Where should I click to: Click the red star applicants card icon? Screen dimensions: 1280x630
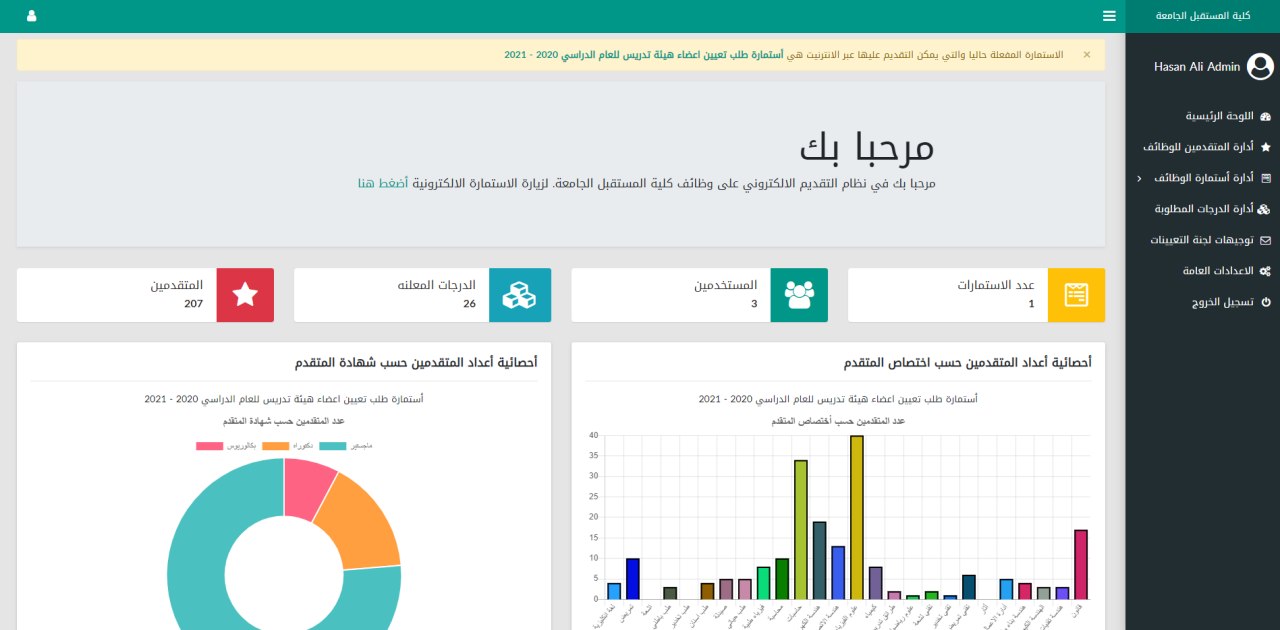coord(245,295)
